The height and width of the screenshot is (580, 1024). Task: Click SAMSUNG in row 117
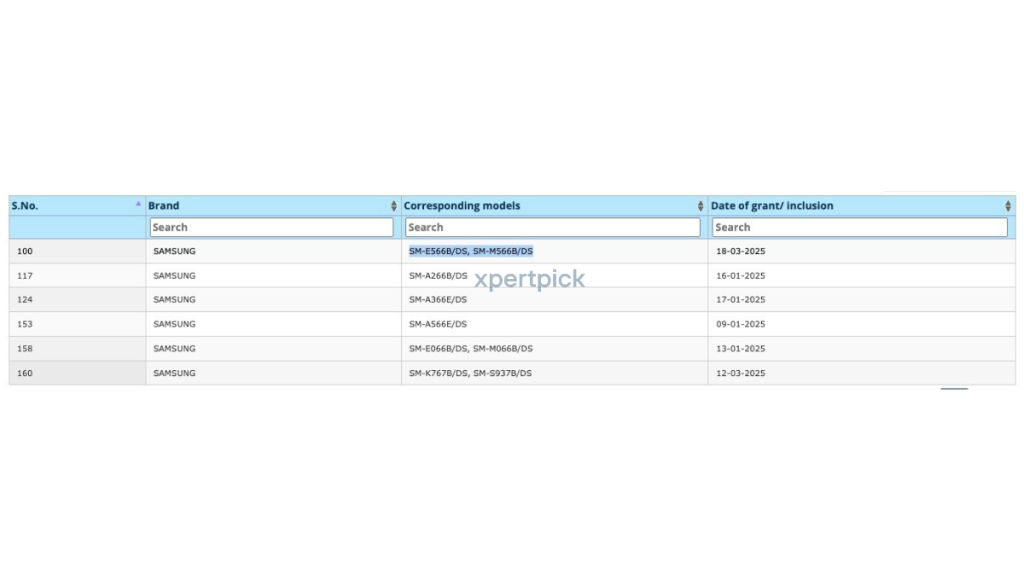pos(174,276)
